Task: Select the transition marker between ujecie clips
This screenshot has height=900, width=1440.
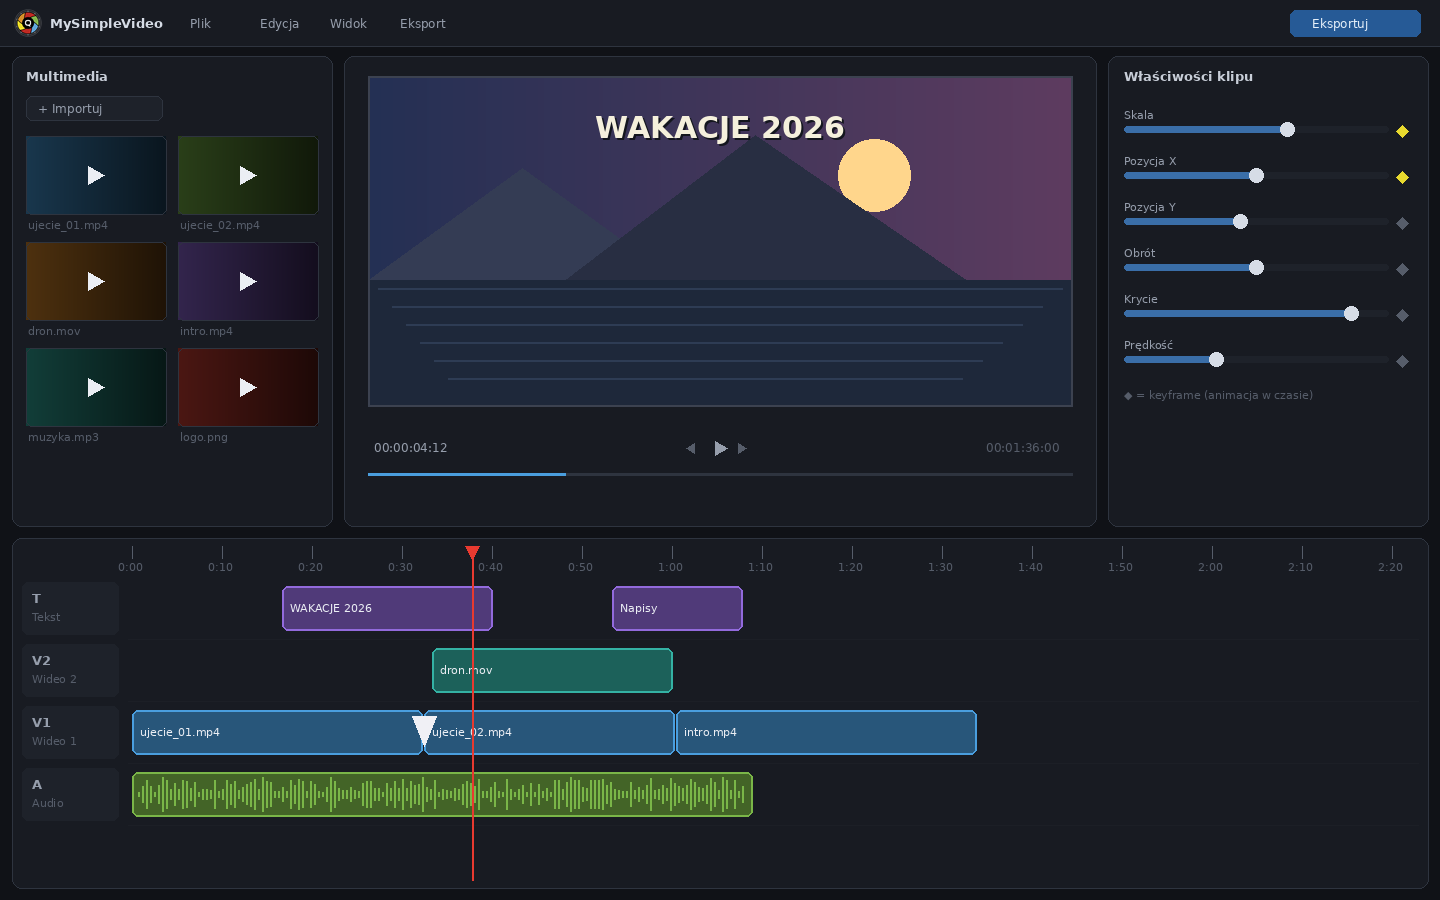Action: [424, 731]
